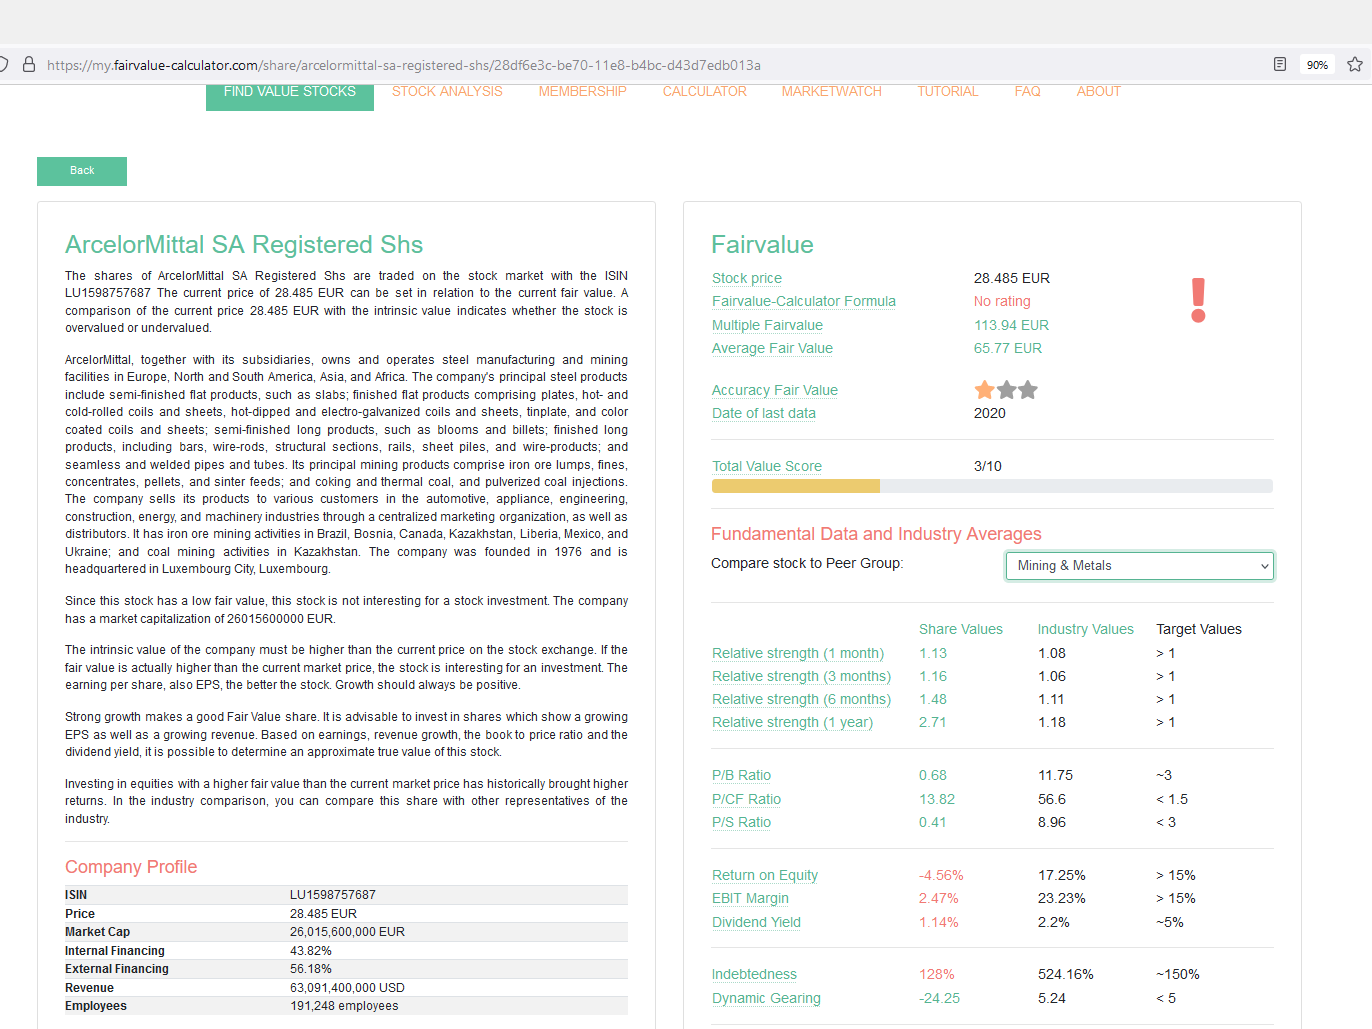
Task: Click the lock icon in the address bar
Action: click(29, 64)
